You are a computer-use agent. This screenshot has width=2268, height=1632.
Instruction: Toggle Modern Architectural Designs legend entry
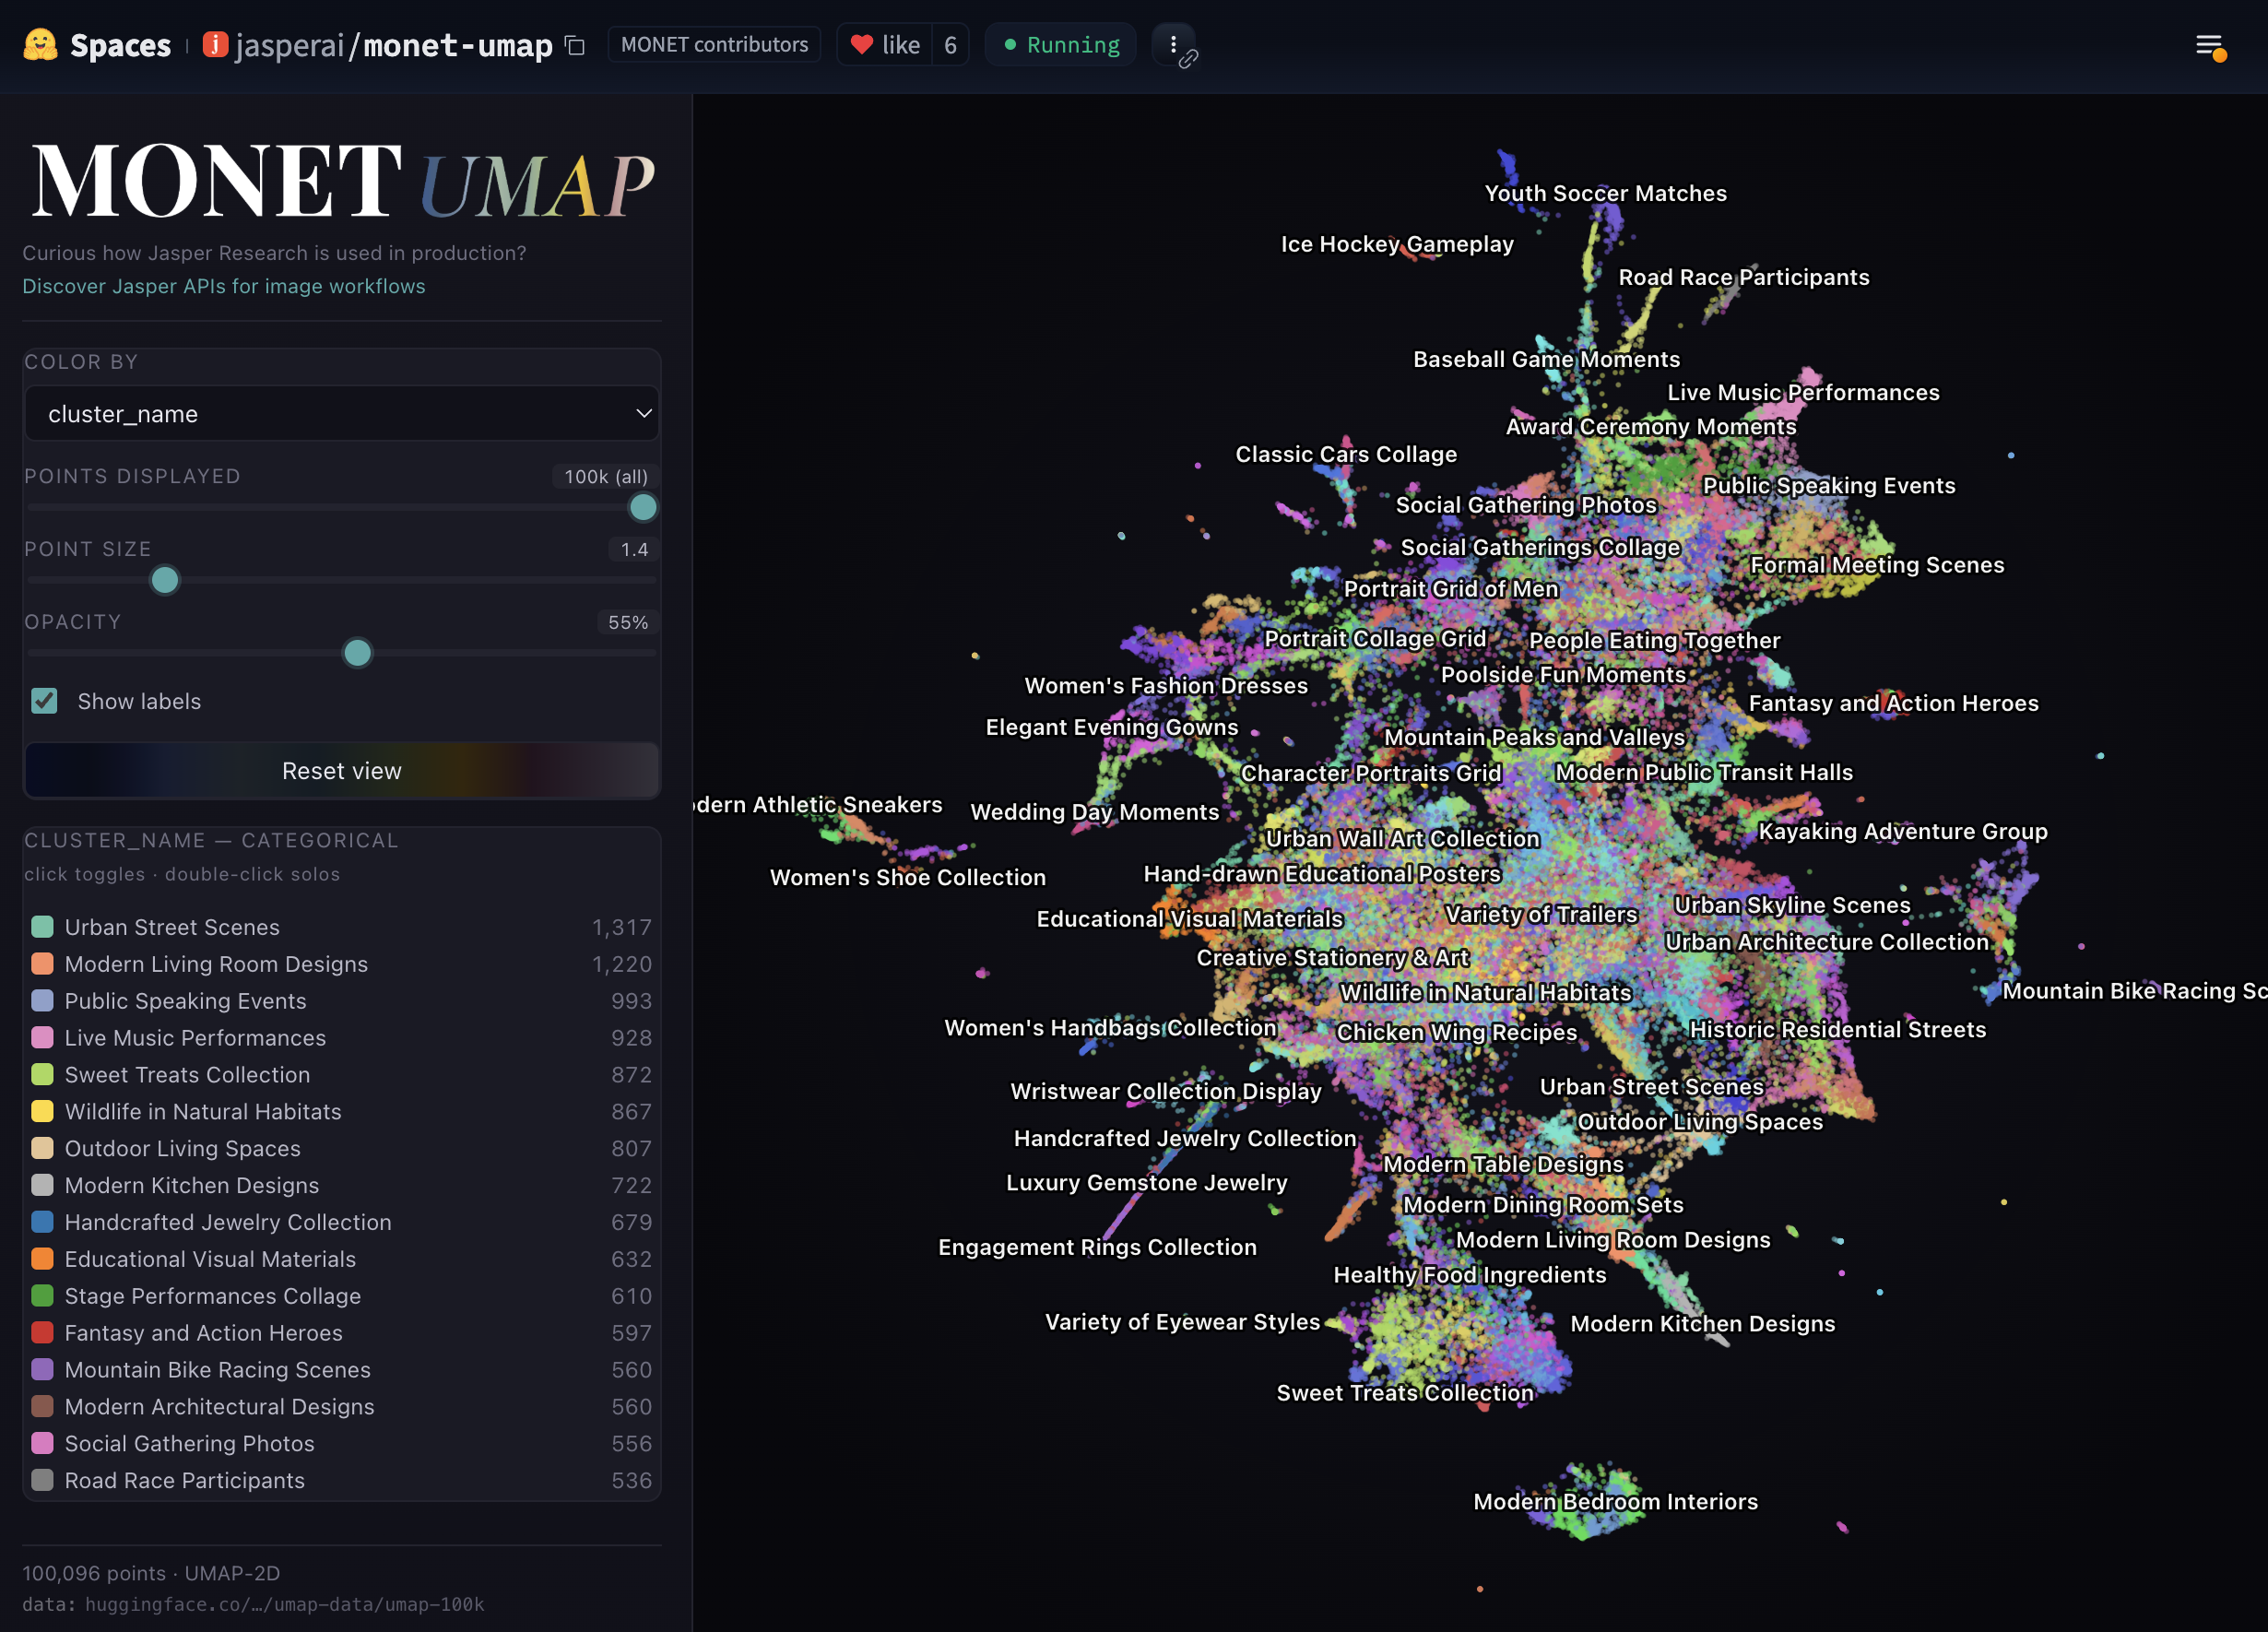(342, 1407)
